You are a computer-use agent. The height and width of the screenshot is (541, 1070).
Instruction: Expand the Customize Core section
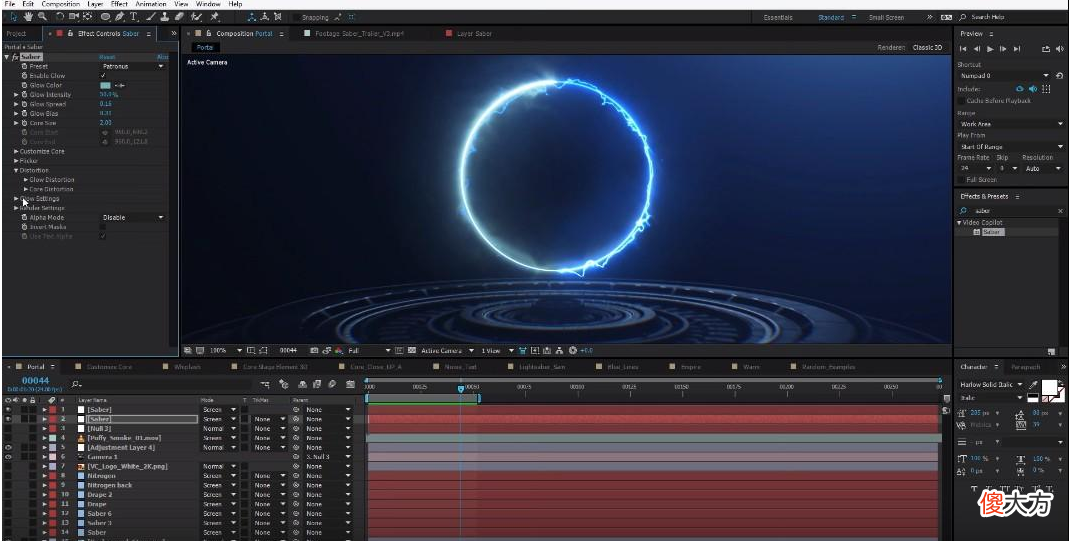click(x=16, y=151)
